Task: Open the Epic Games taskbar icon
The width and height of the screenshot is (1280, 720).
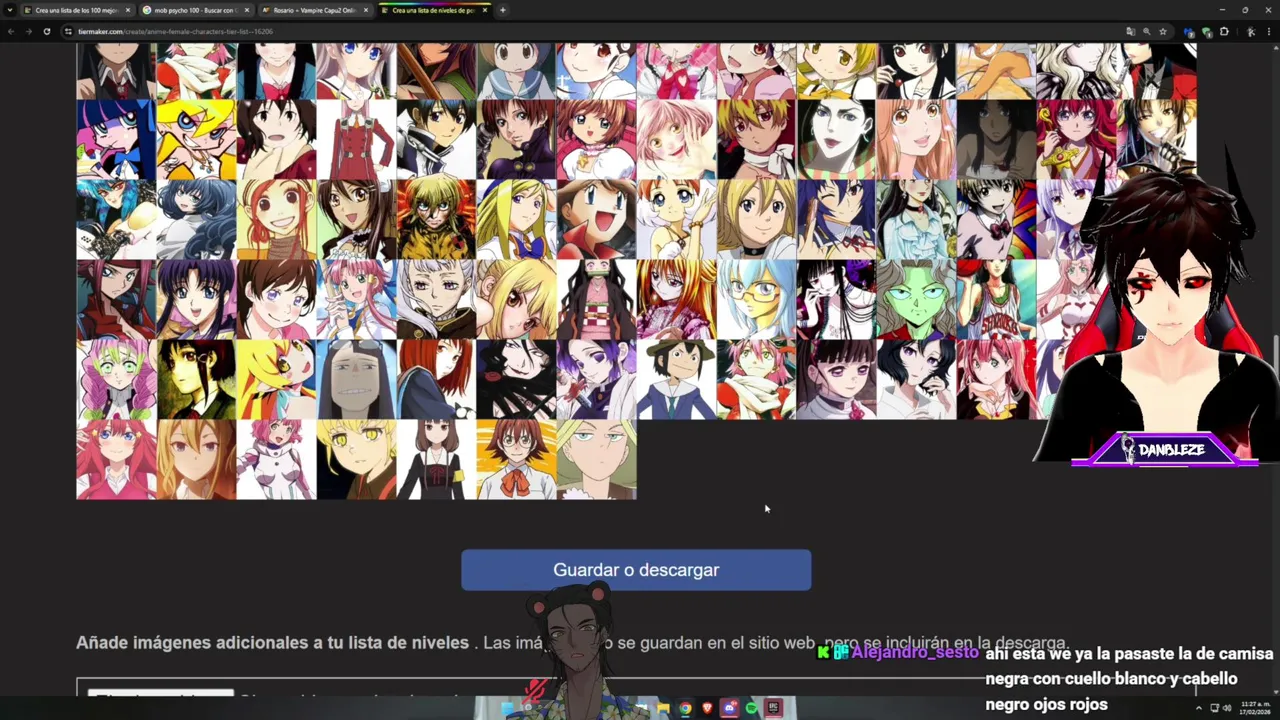Action: [x=773, y=708]
